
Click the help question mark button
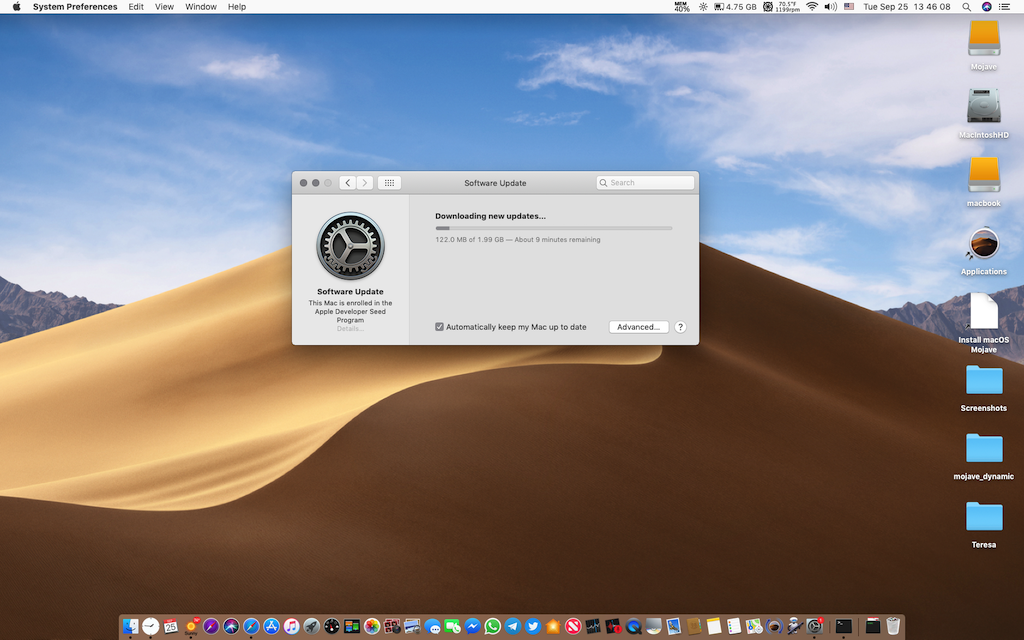point(680,327)
